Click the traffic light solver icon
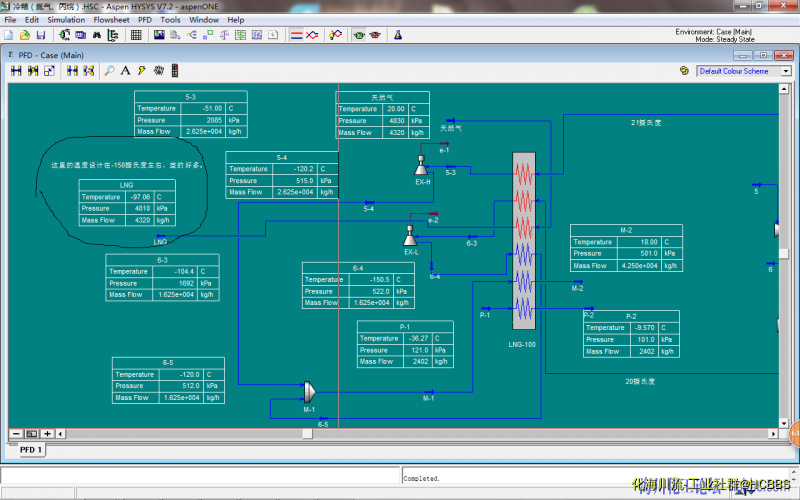 [x=174, y=71]
